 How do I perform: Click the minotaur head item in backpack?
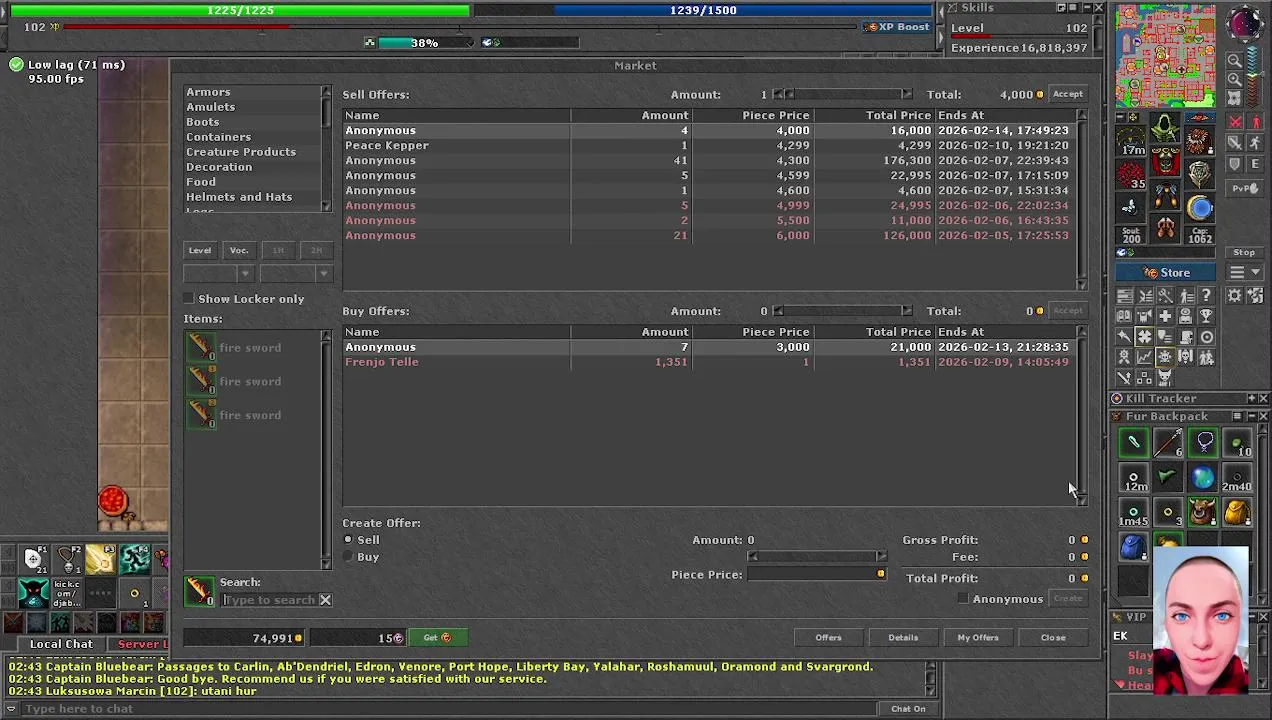click(x=1203, y=513)
